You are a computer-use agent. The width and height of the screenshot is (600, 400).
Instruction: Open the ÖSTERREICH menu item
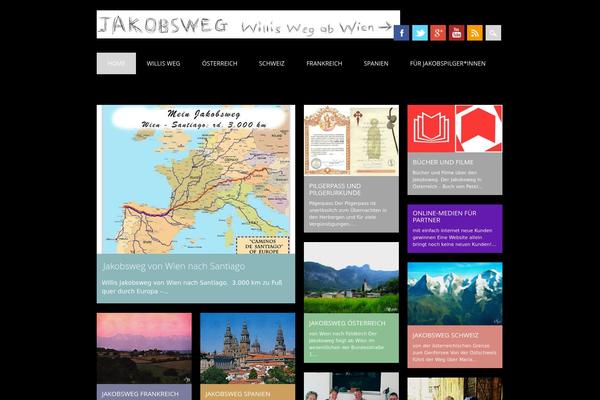tap(220, 64)
